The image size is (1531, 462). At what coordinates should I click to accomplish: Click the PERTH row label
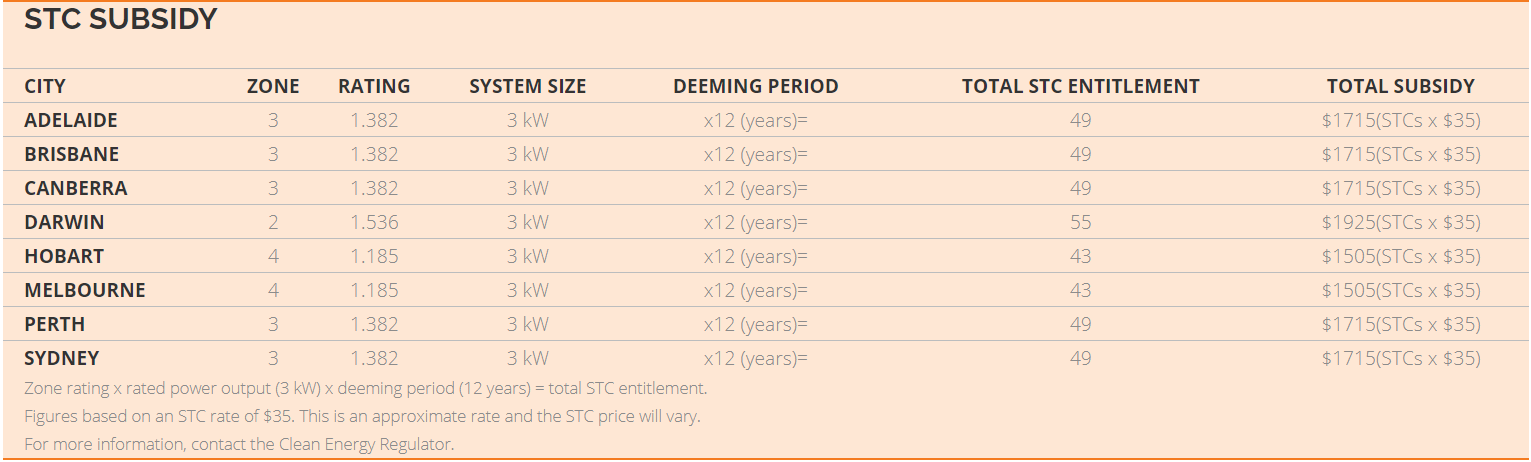point(55,324)
